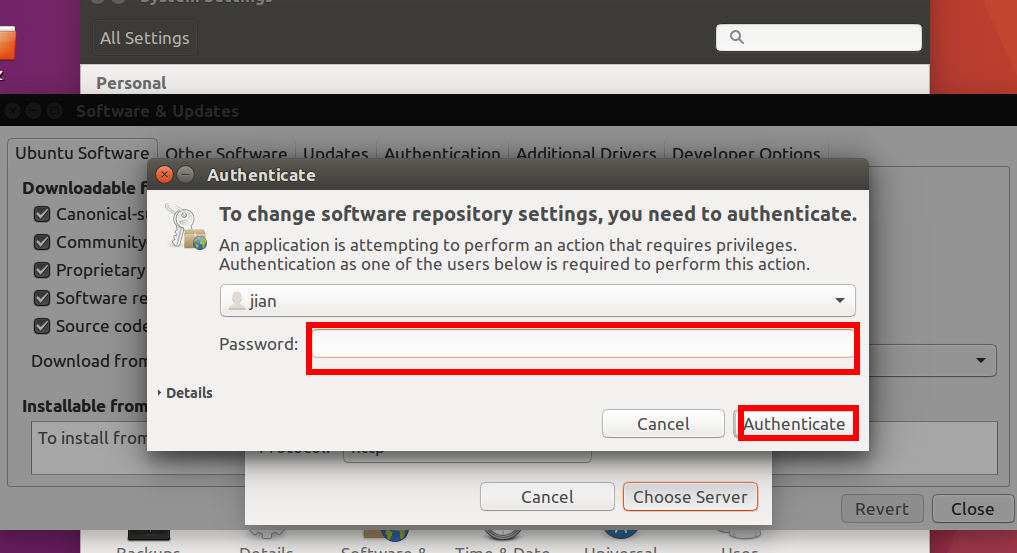This screenshot has height=553, width=1017.
Task: Go to Developer Options tab
Action: [746, 154]
